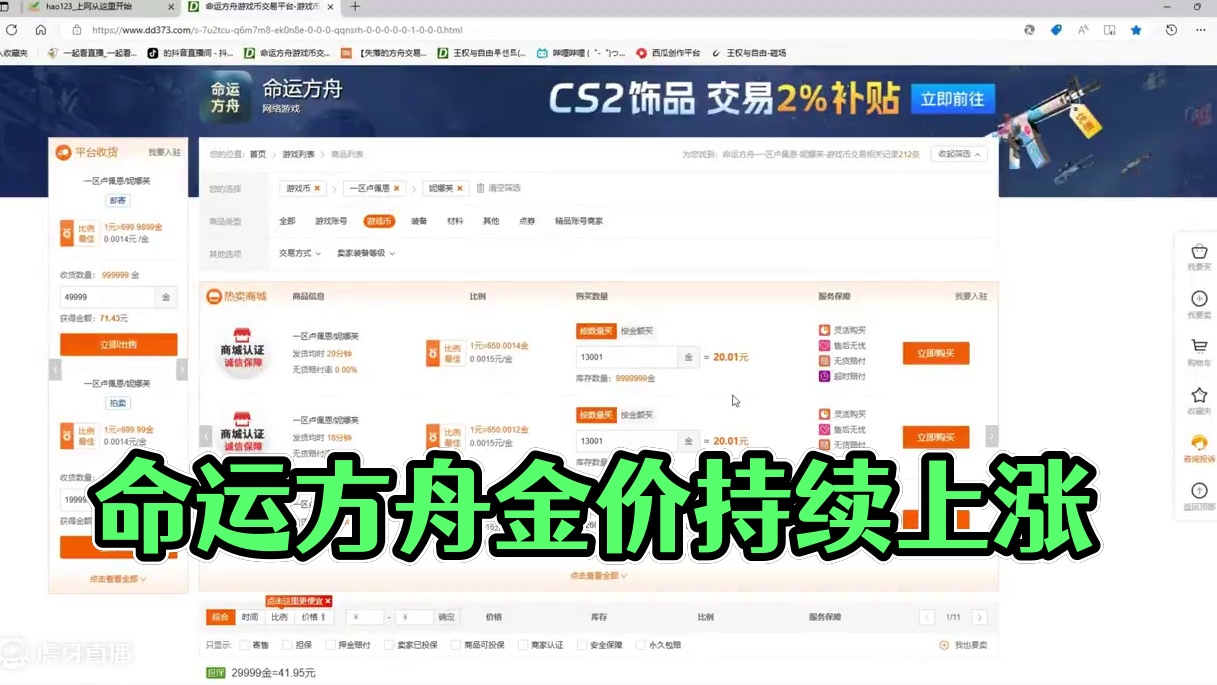Sort results by 价格 with arrow
The height and width of the screenshot is (685, 1217).
[311, 617]
